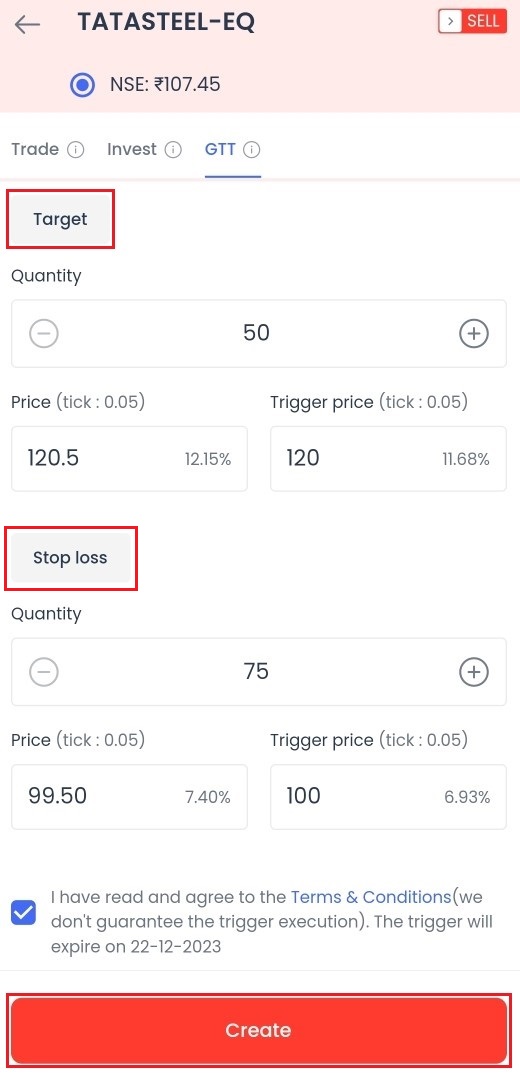
Task: Select the GTT tab
Action: coord(220,150)
